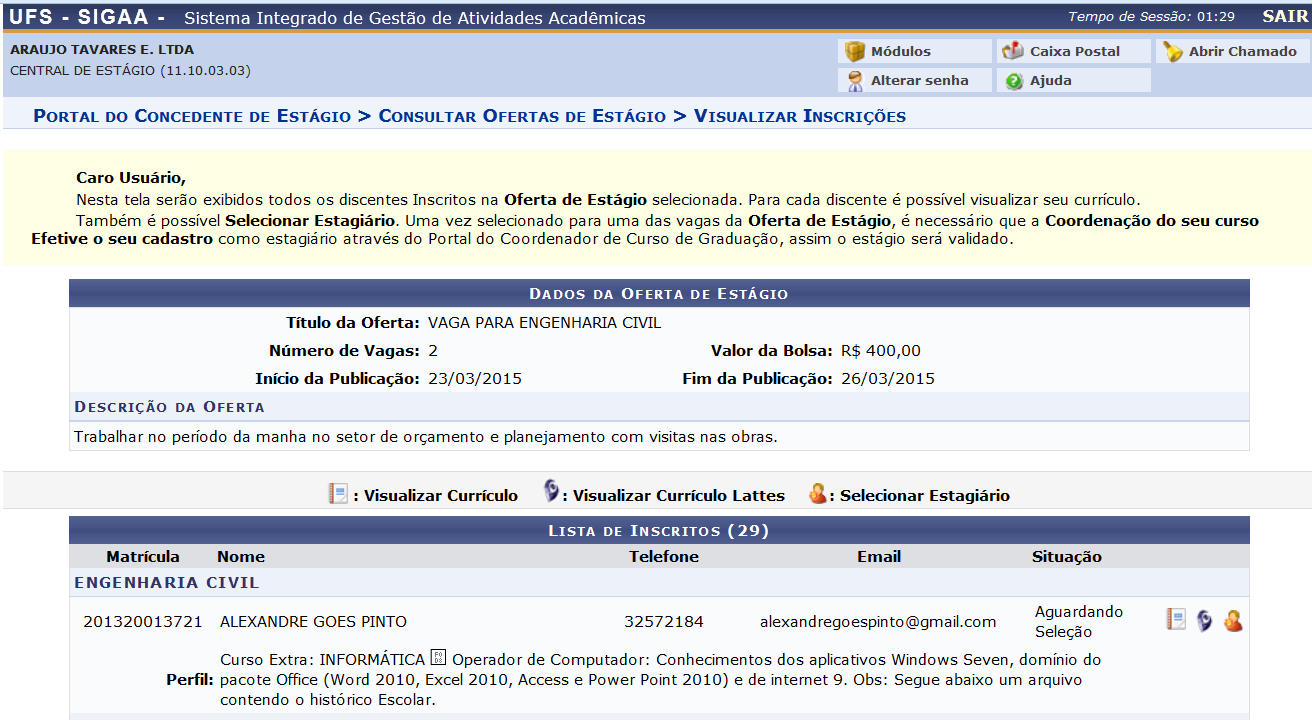Click SAIR to log out
The width and height of the screenshot is (1312, 720).
click(x=1284, y=16)
